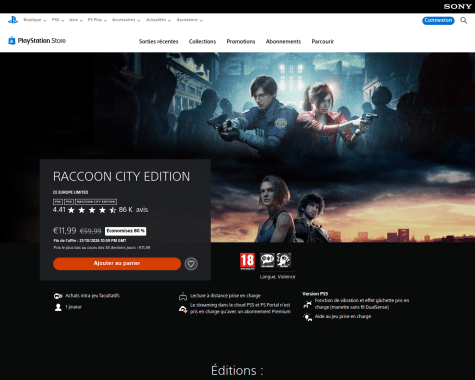Click the PEGI bad language descriptor icon
This screenshot has height=380, width=475.
(x=267, y=260)
